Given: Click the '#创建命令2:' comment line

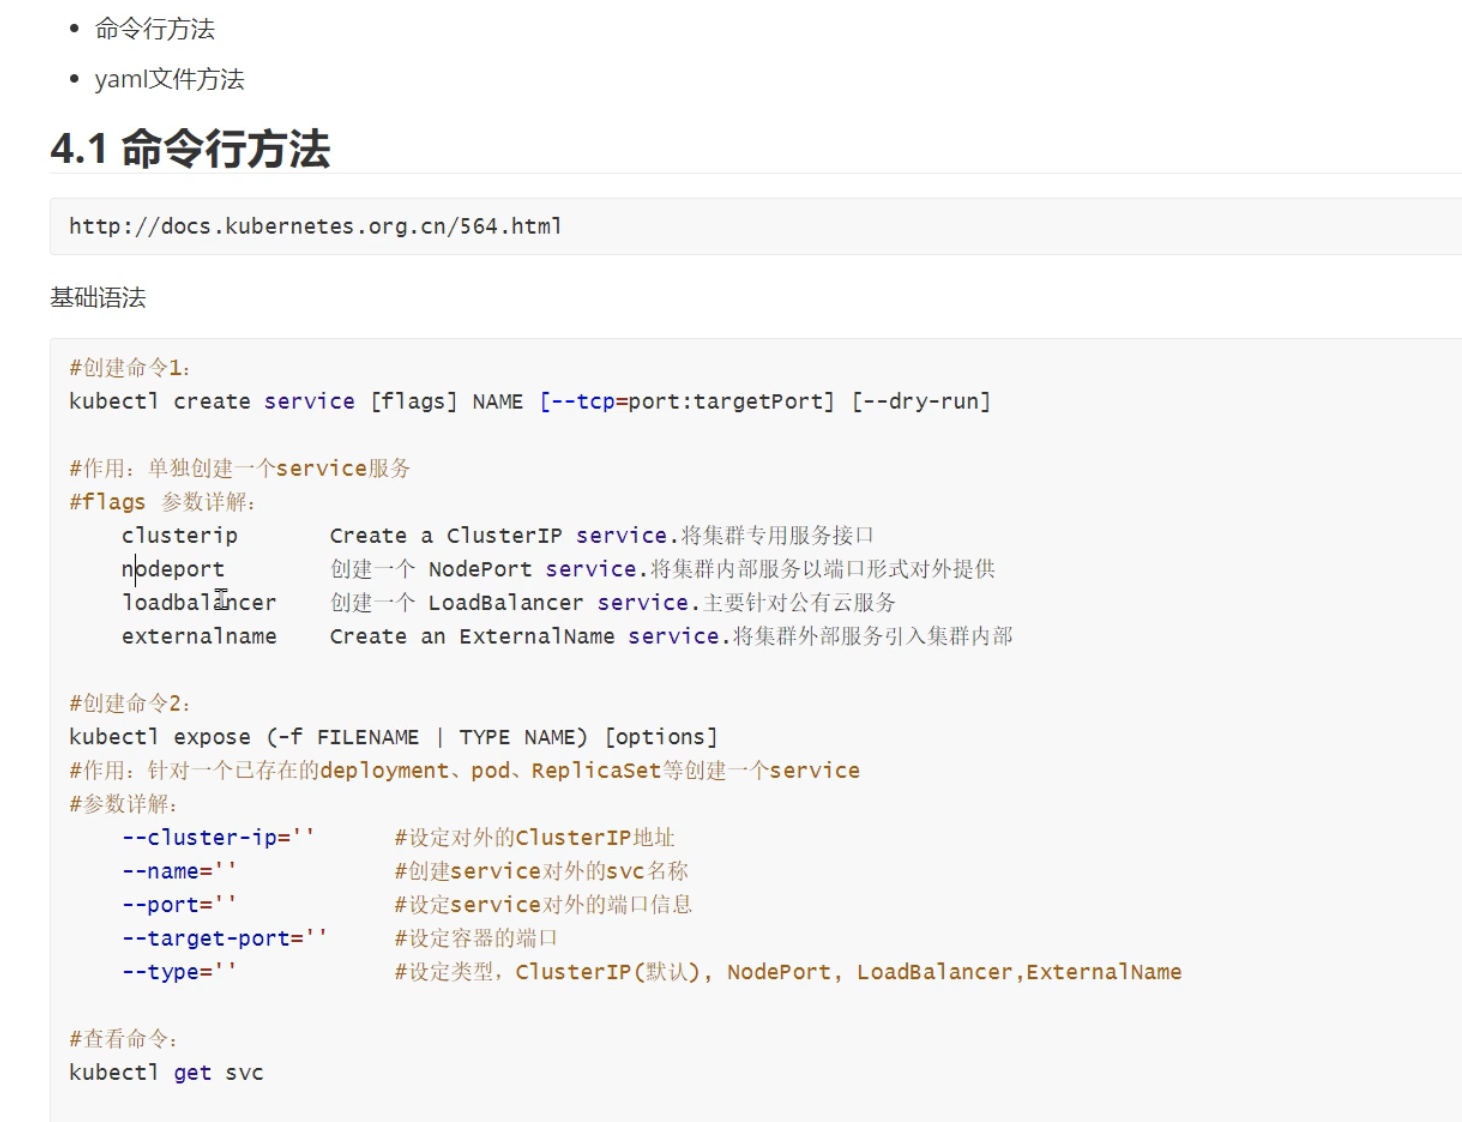Looking at the screenshot, I should tap(129, 704).
